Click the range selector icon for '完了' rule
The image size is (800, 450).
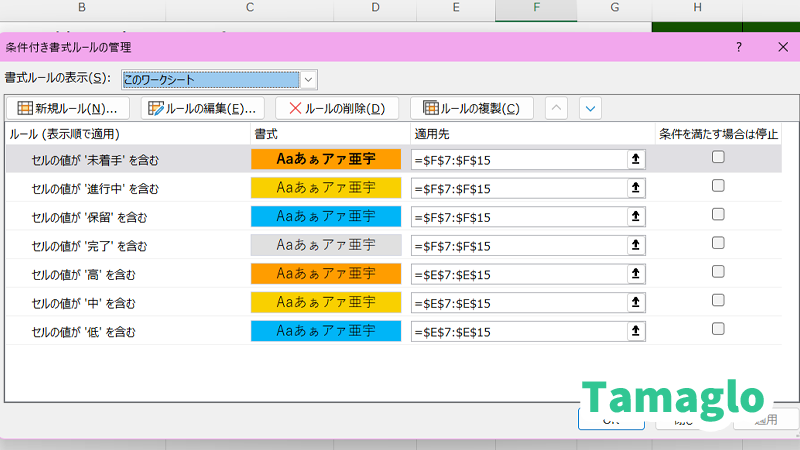click(x=635, y=246)
